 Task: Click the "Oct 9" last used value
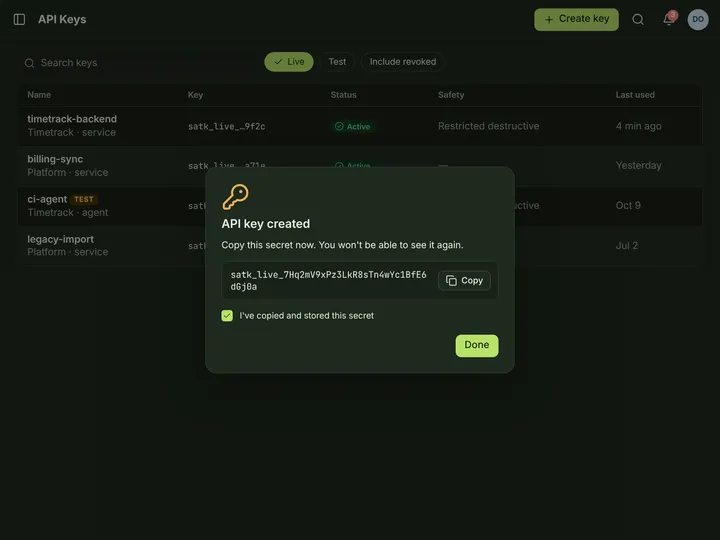628,205
